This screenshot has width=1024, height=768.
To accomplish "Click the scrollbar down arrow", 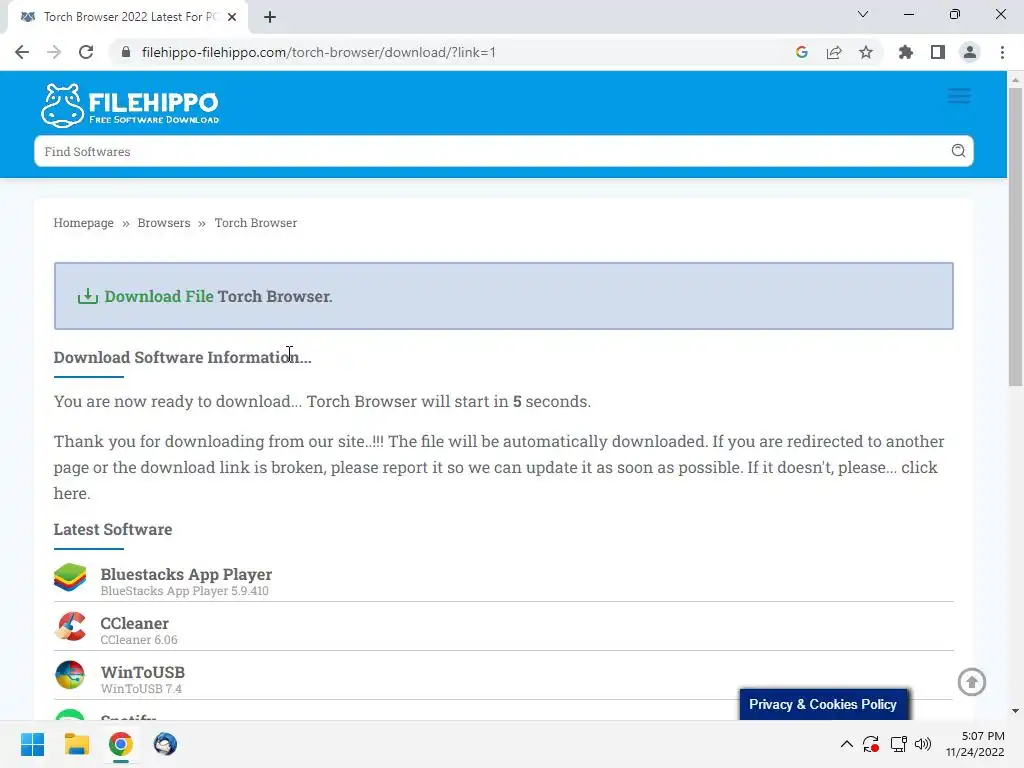I will point(1015,711).
